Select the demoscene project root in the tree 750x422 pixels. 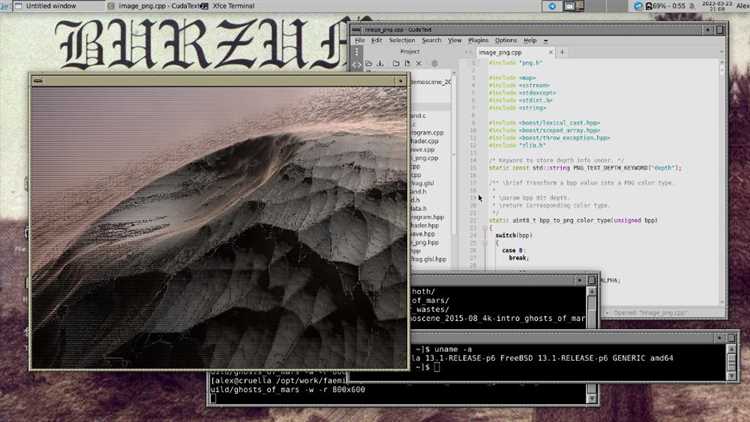coord(430,82)
